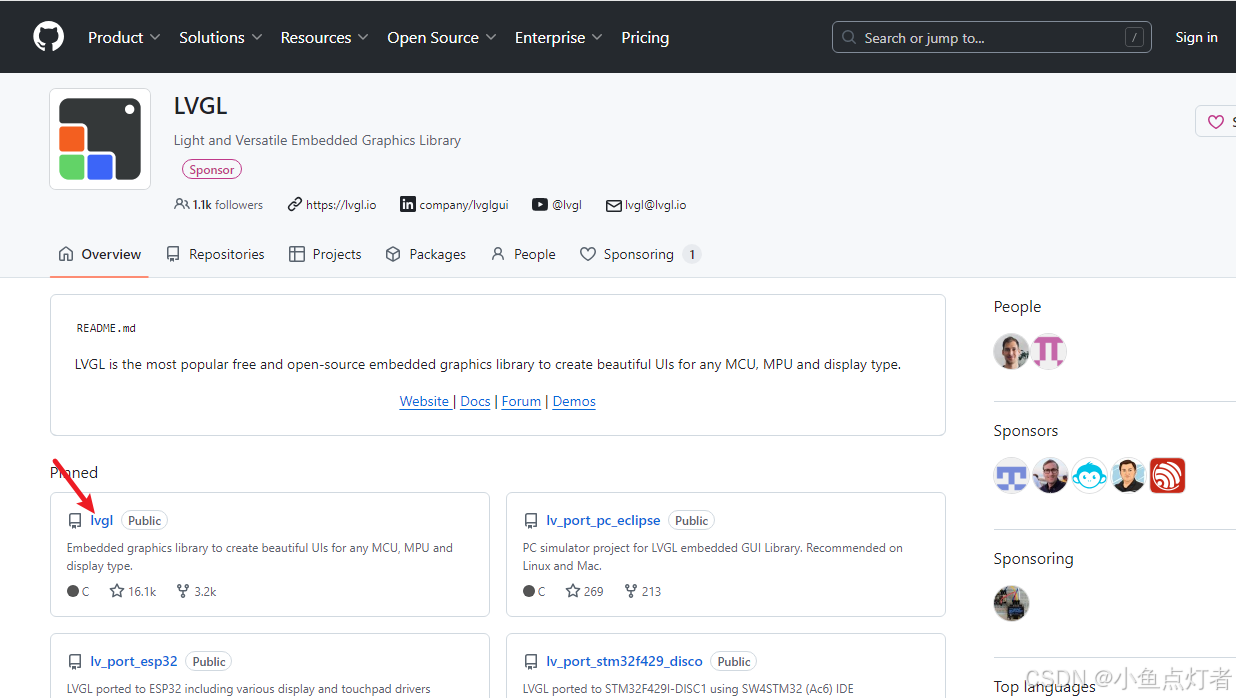
Task: Open the company/lvglgui link
Action: coord(464,204)
